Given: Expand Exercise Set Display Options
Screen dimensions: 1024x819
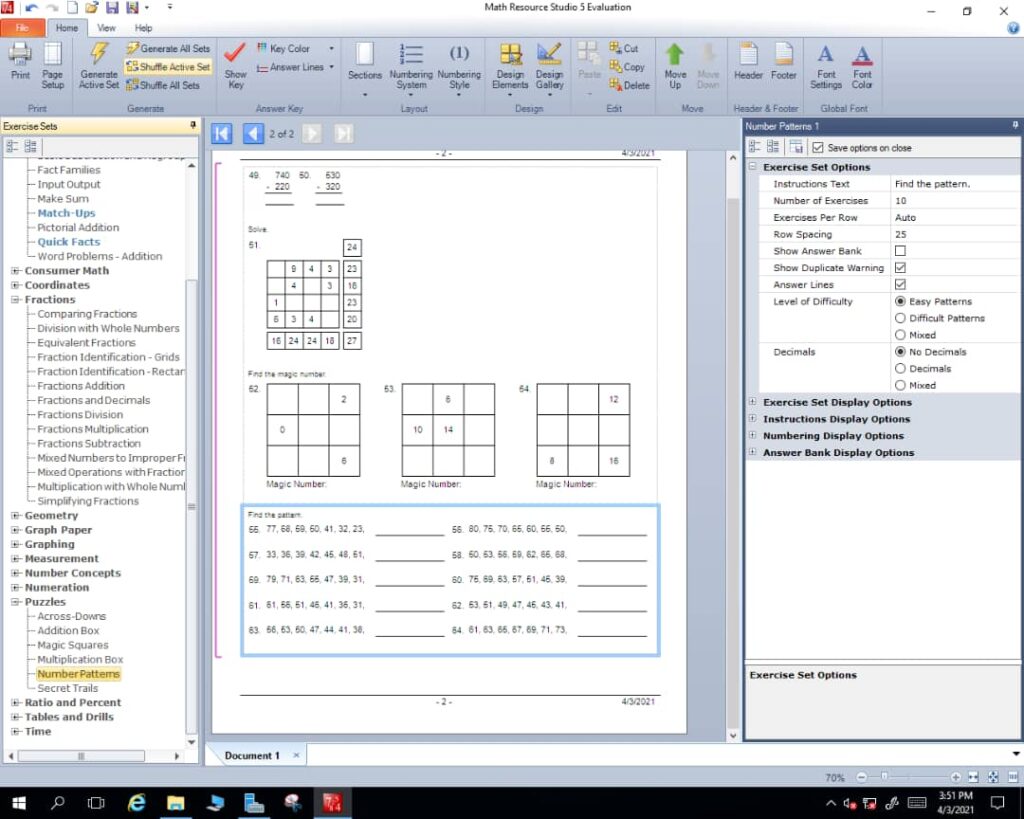Looking at the screenshot, I should click(752, 402).
